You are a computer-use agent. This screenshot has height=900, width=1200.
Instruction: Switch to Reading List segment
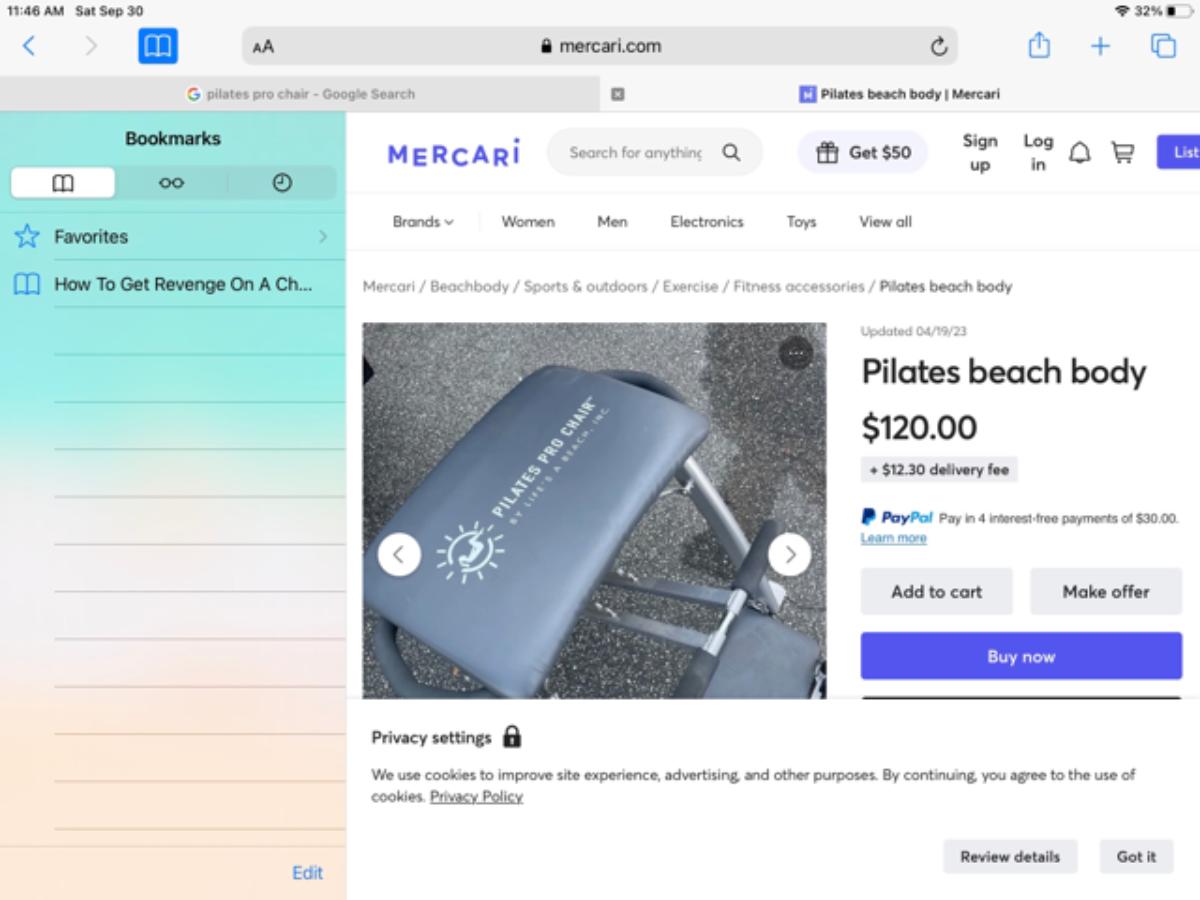171,183
